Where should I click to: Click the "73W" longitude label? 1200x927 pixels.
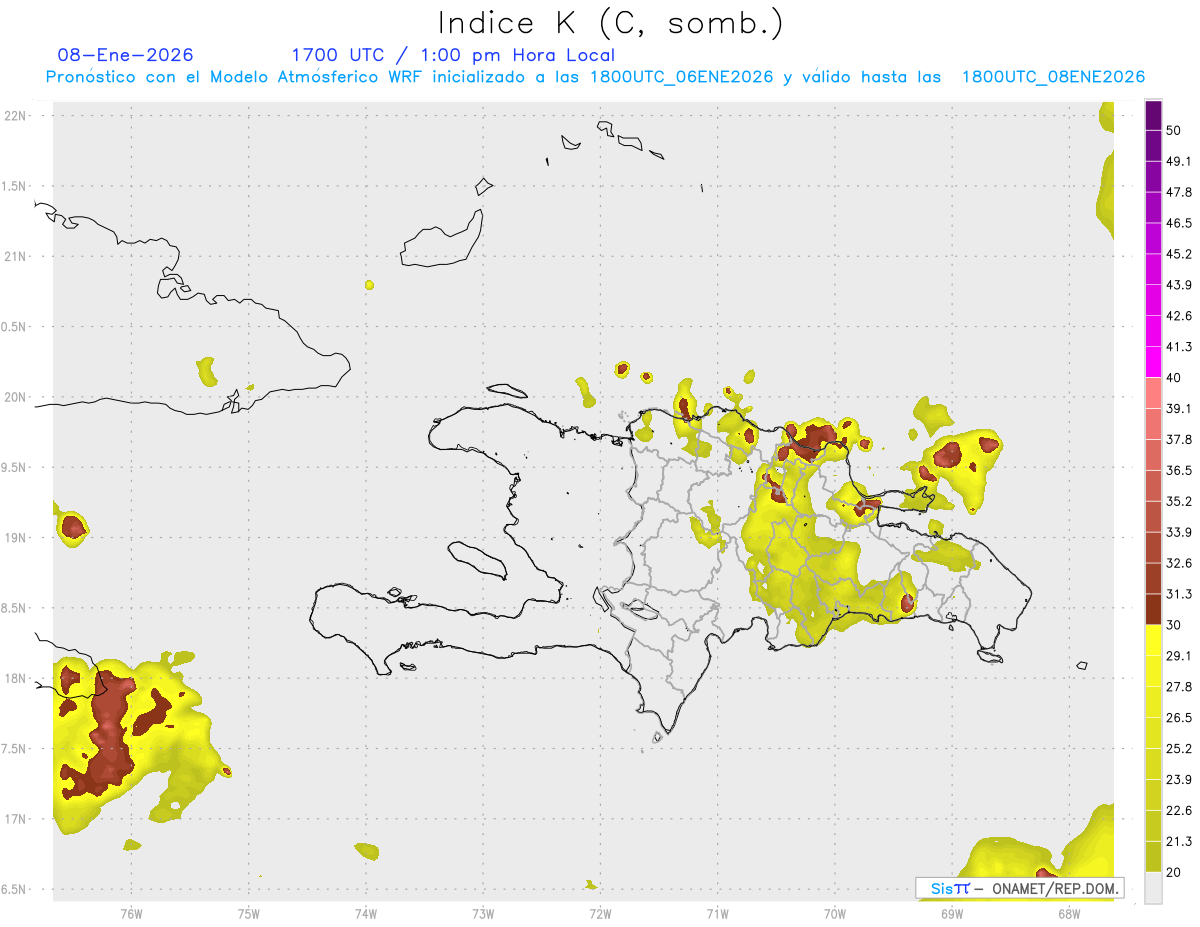click(x=483, y=913)
